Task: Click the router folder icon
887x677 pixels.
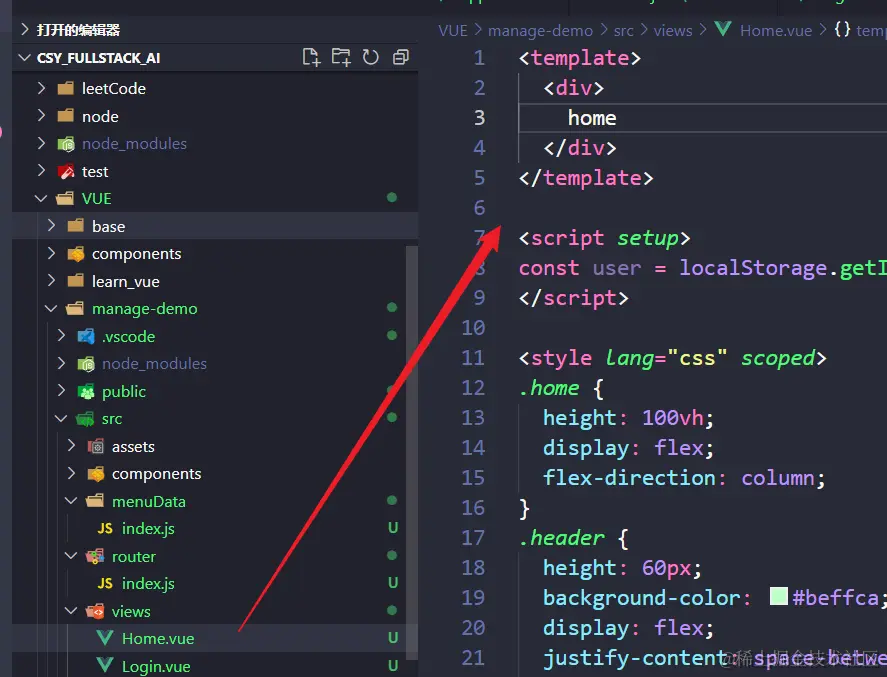Action: click(95, 557)
